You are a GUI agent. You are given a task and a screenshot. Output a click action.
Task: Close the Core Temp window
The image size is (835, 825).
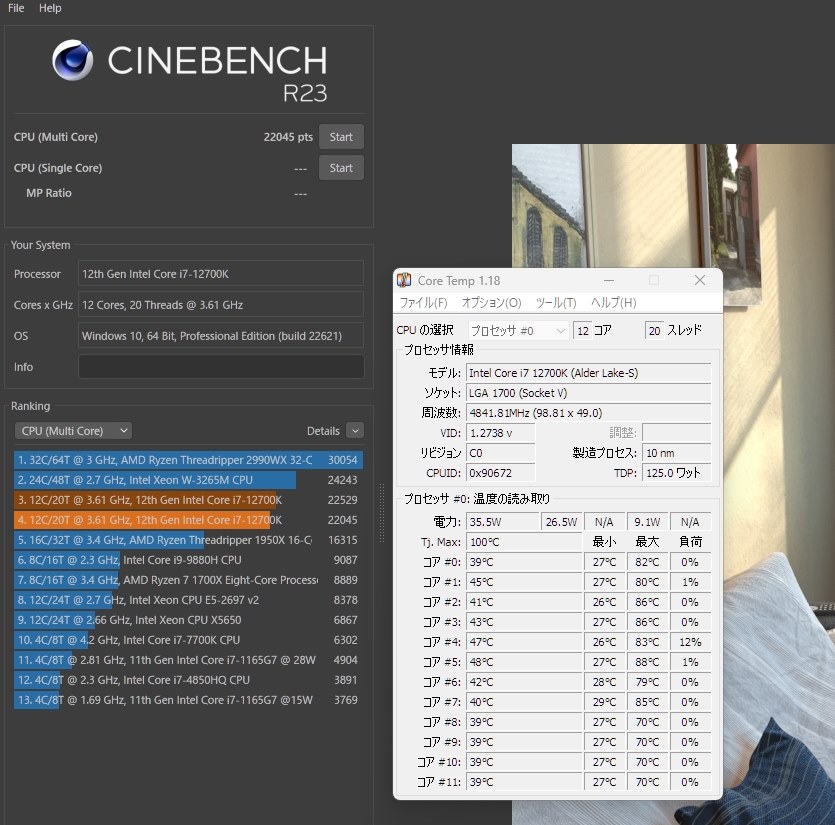click(x=700, y=280)
